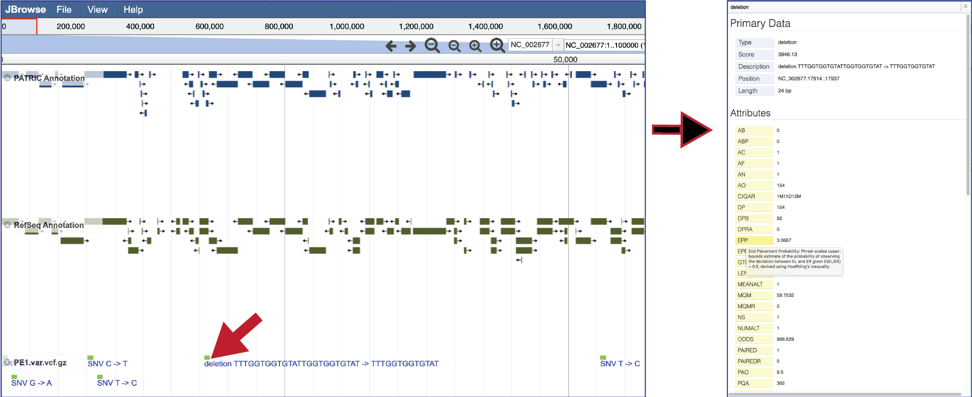
Task: Click 400,000 on the overview scale
Action: [x=140, y=27]
